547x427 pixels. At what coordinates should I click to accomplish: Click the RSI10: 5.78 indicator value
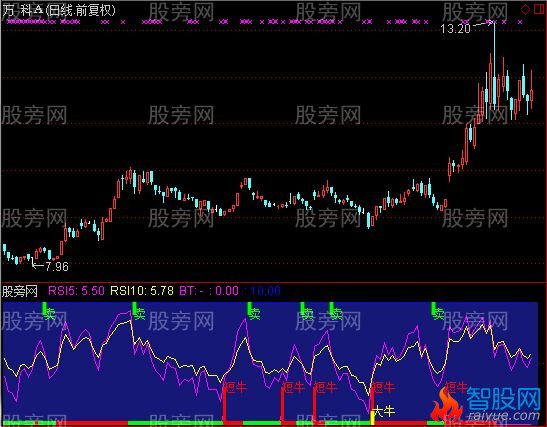click(142, 291)
